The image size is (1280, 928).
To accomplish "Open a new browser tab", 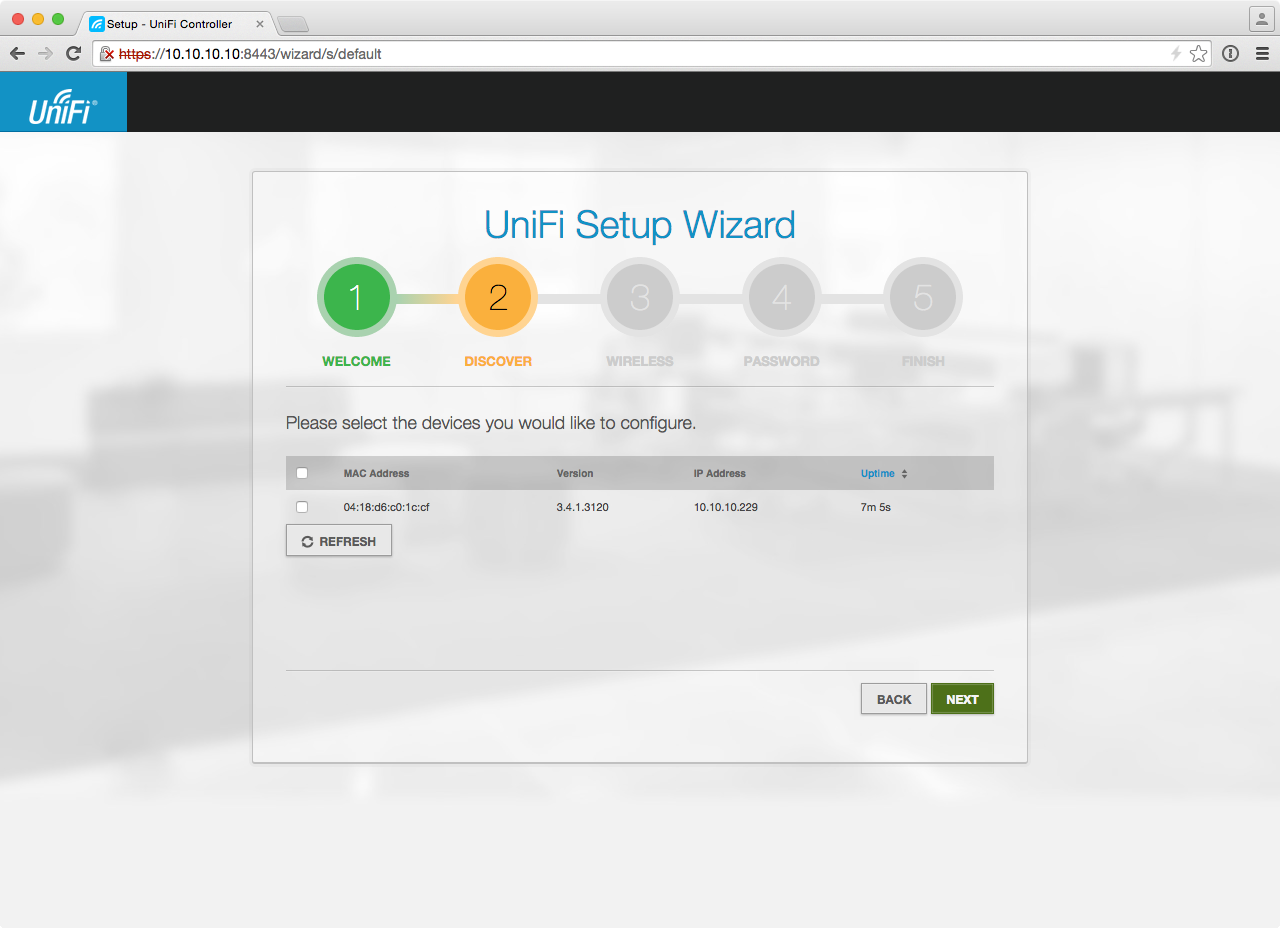I will tap(292, 24).
